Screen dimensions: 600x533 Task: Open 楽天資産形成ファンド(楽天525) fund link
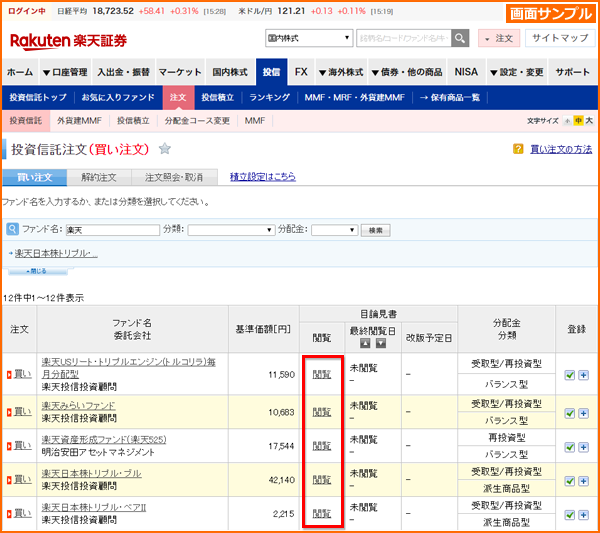click(x=104, y=440)
